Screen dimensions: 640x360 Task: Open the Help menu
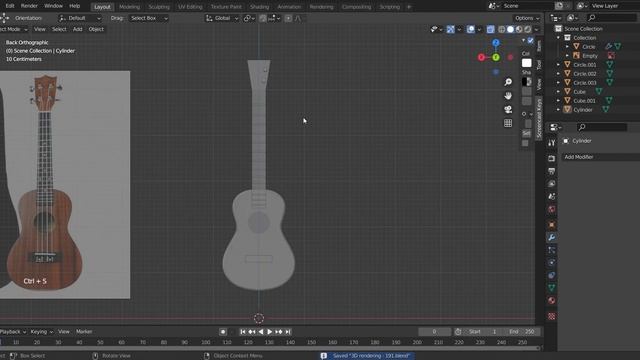tap(75, 6)
